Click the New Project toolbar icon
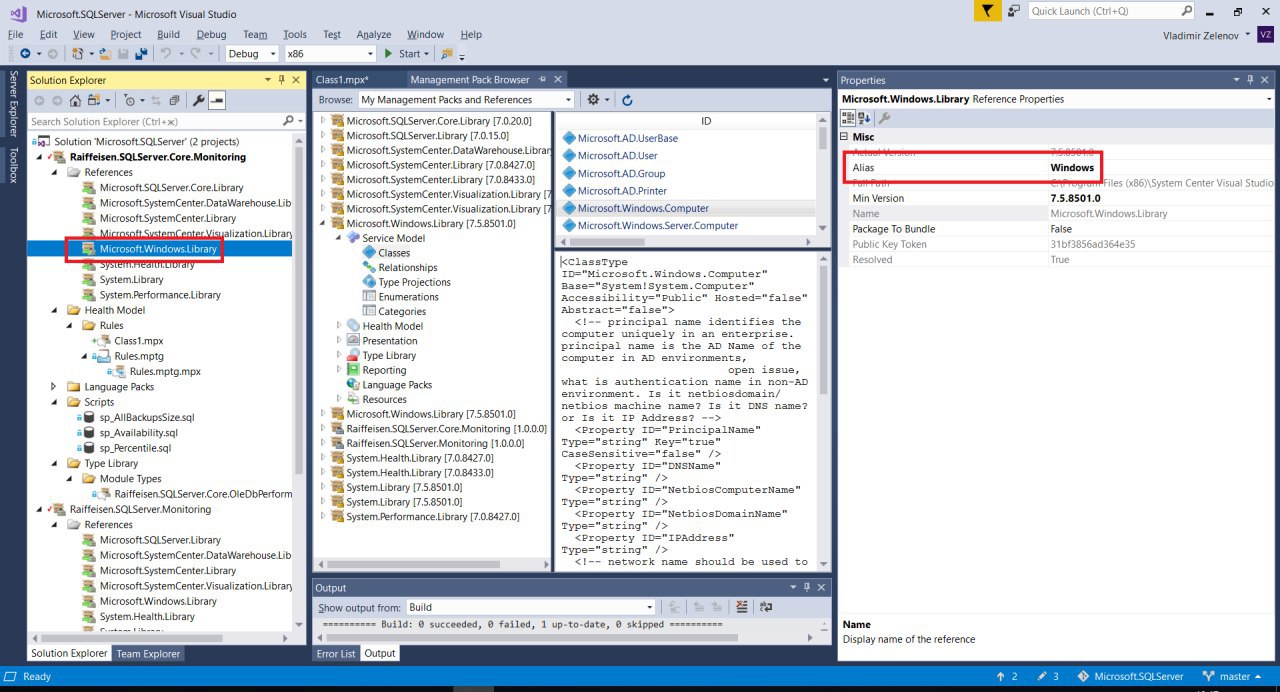 point(78,53)
